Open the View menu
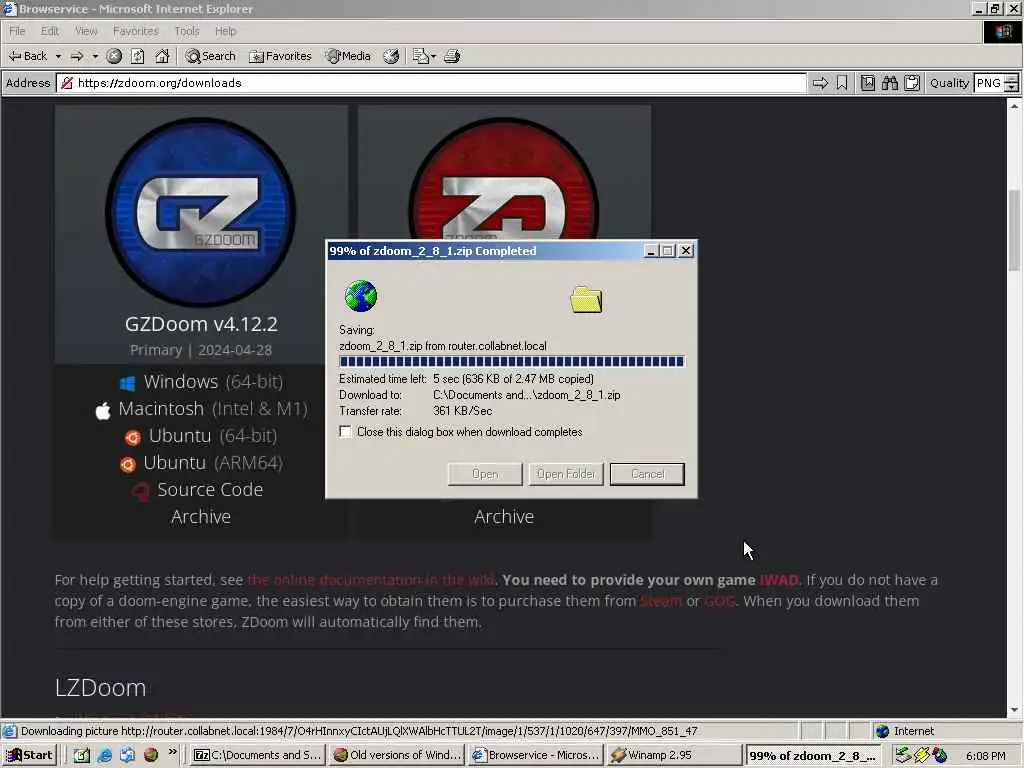 coord(86,31)
